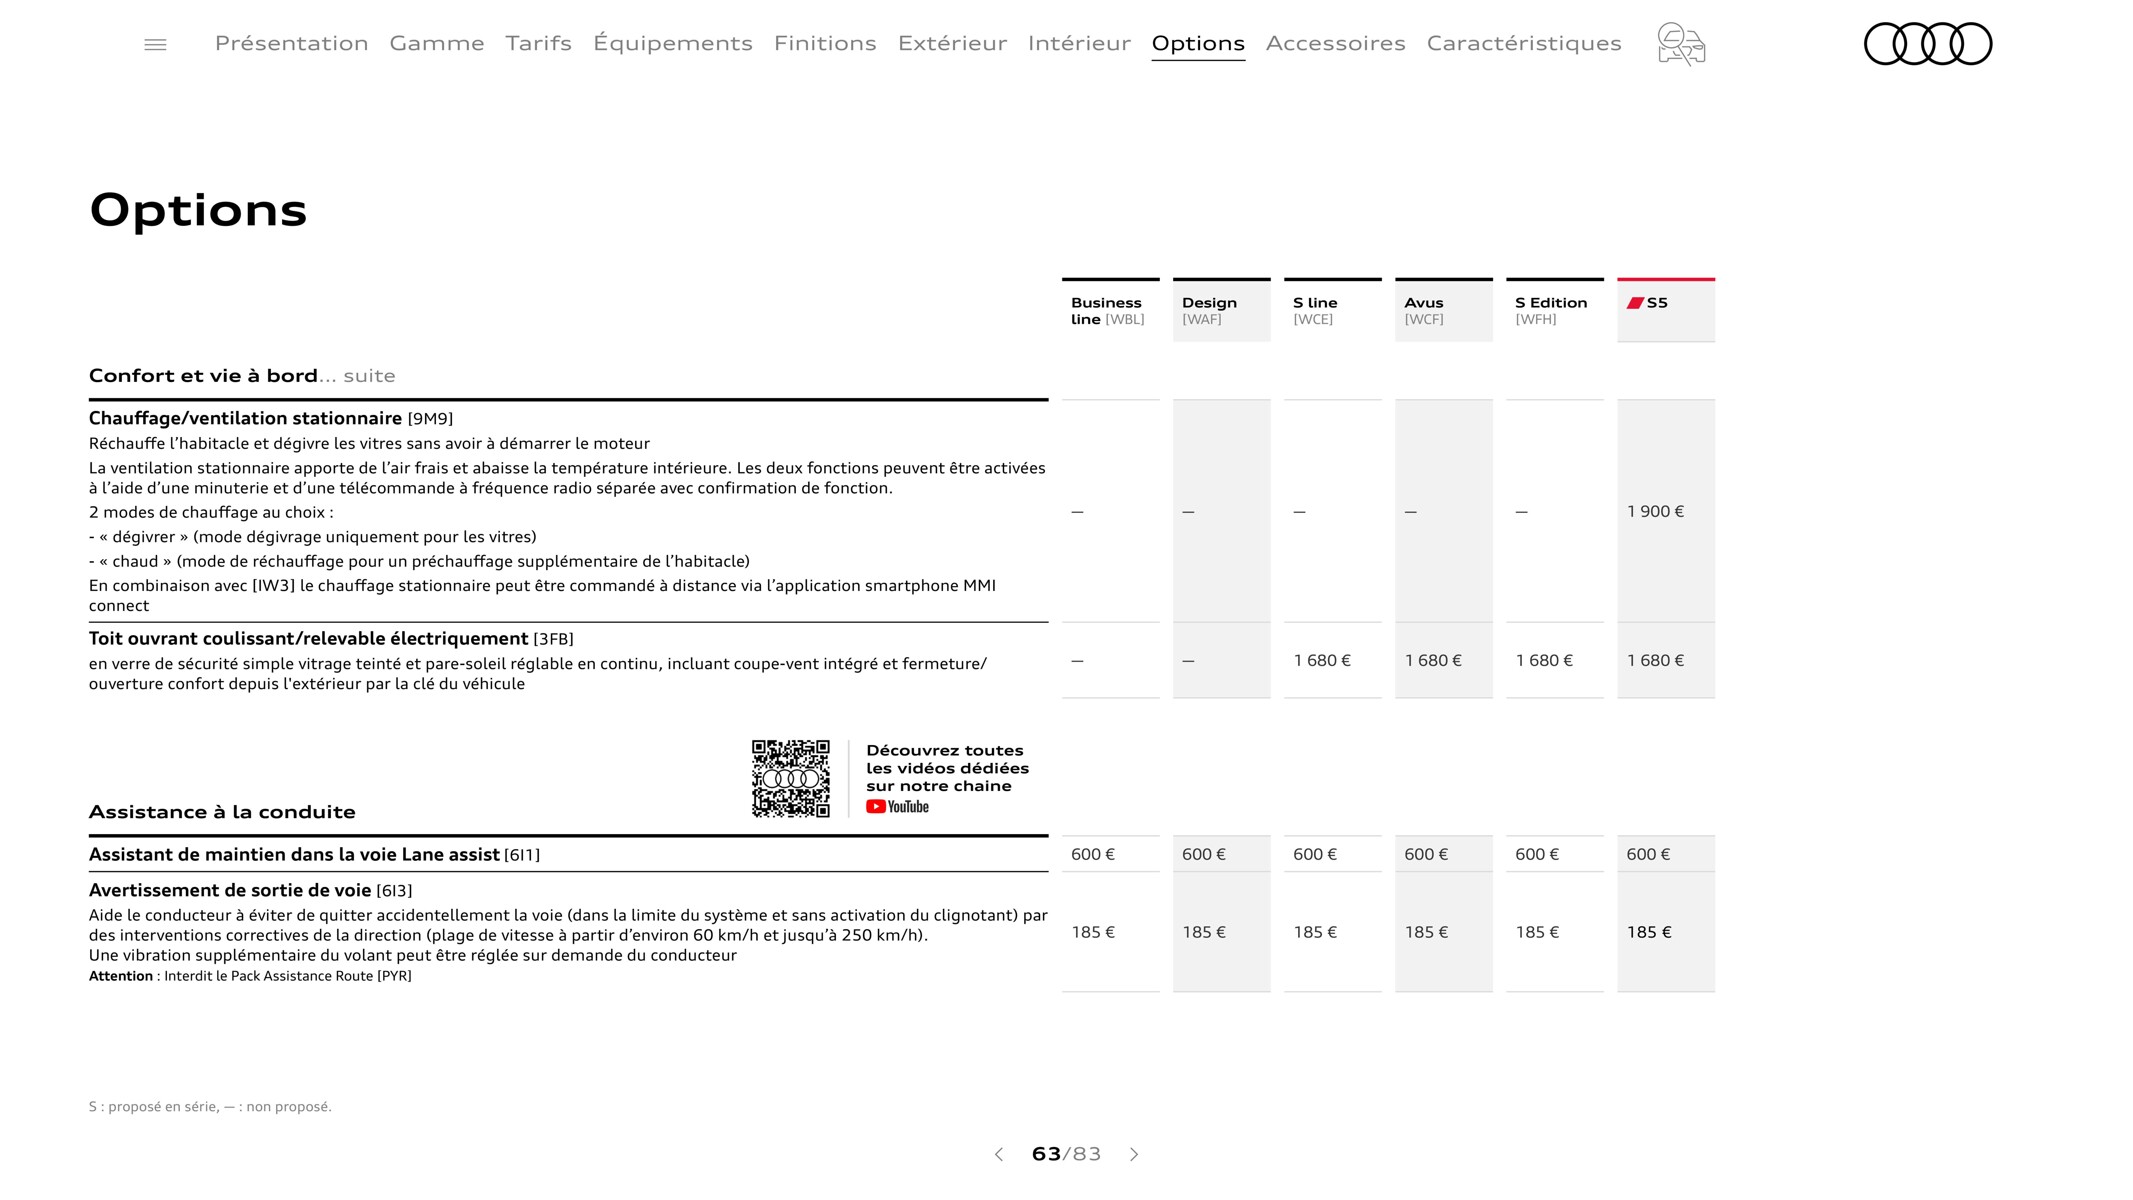The width and height of the screenshot is (2133, 1200).
Task: Click the page counter 63/83
Action: [x=1066, y=1154]
